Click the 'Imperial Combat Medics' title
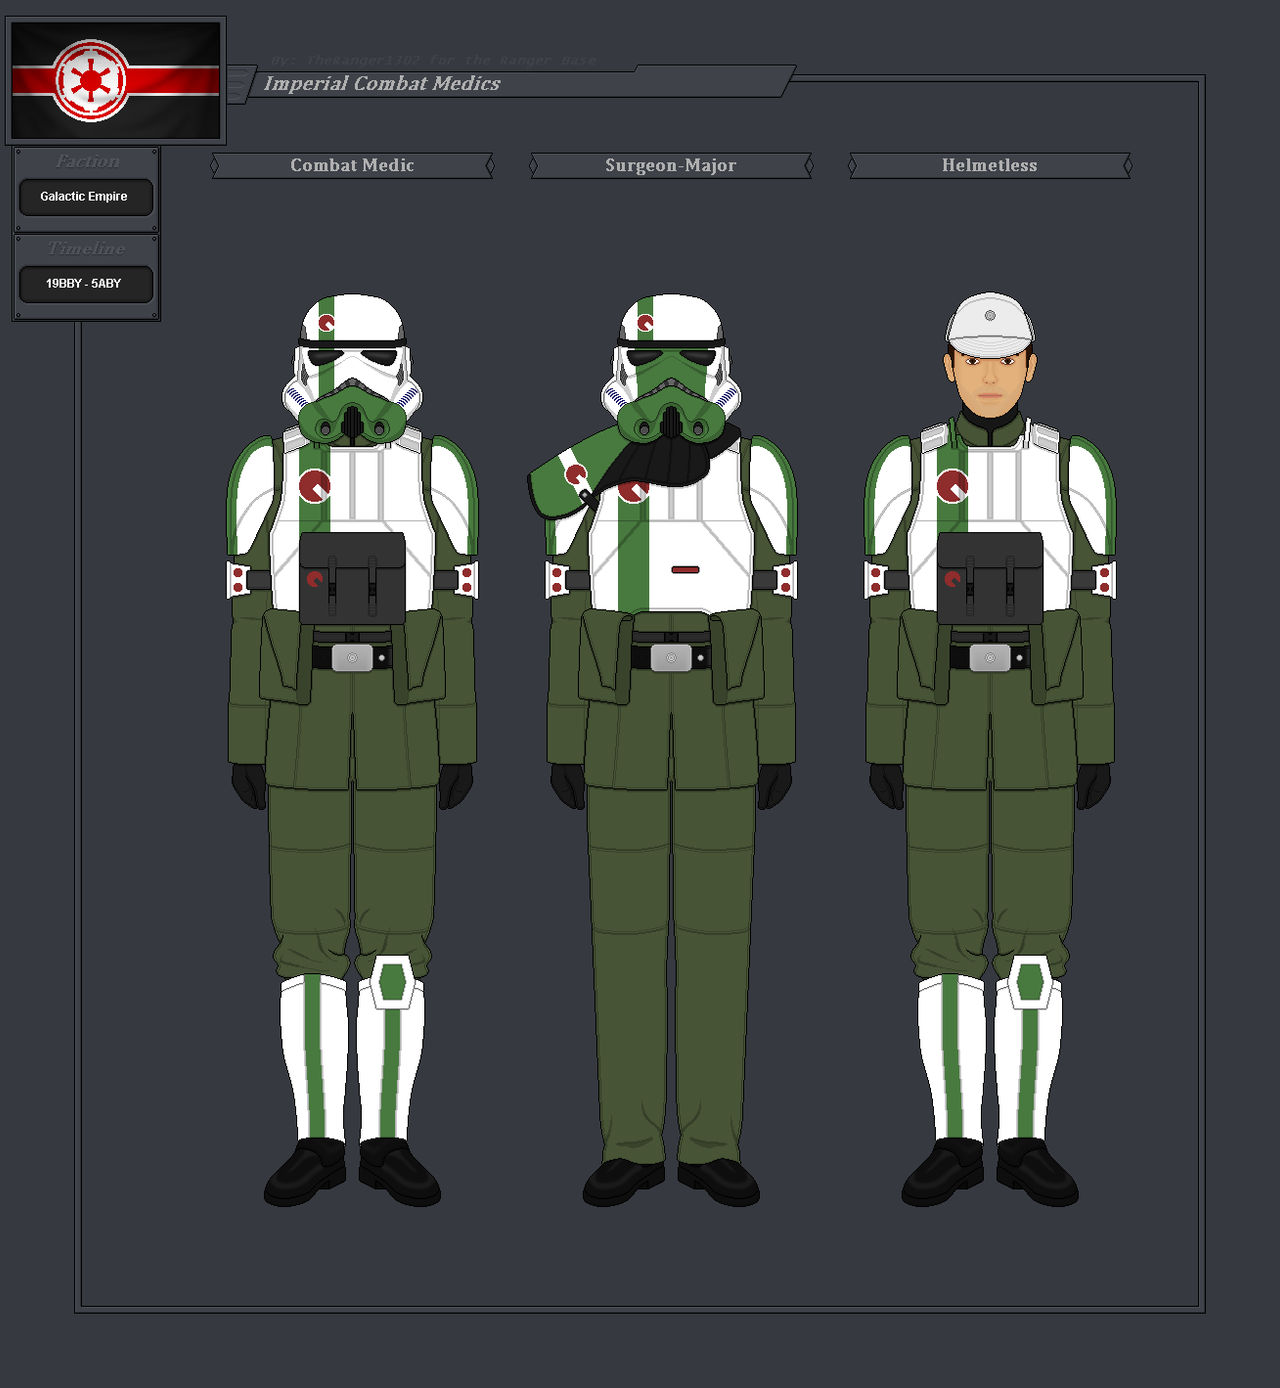 (x=382, y=84)
